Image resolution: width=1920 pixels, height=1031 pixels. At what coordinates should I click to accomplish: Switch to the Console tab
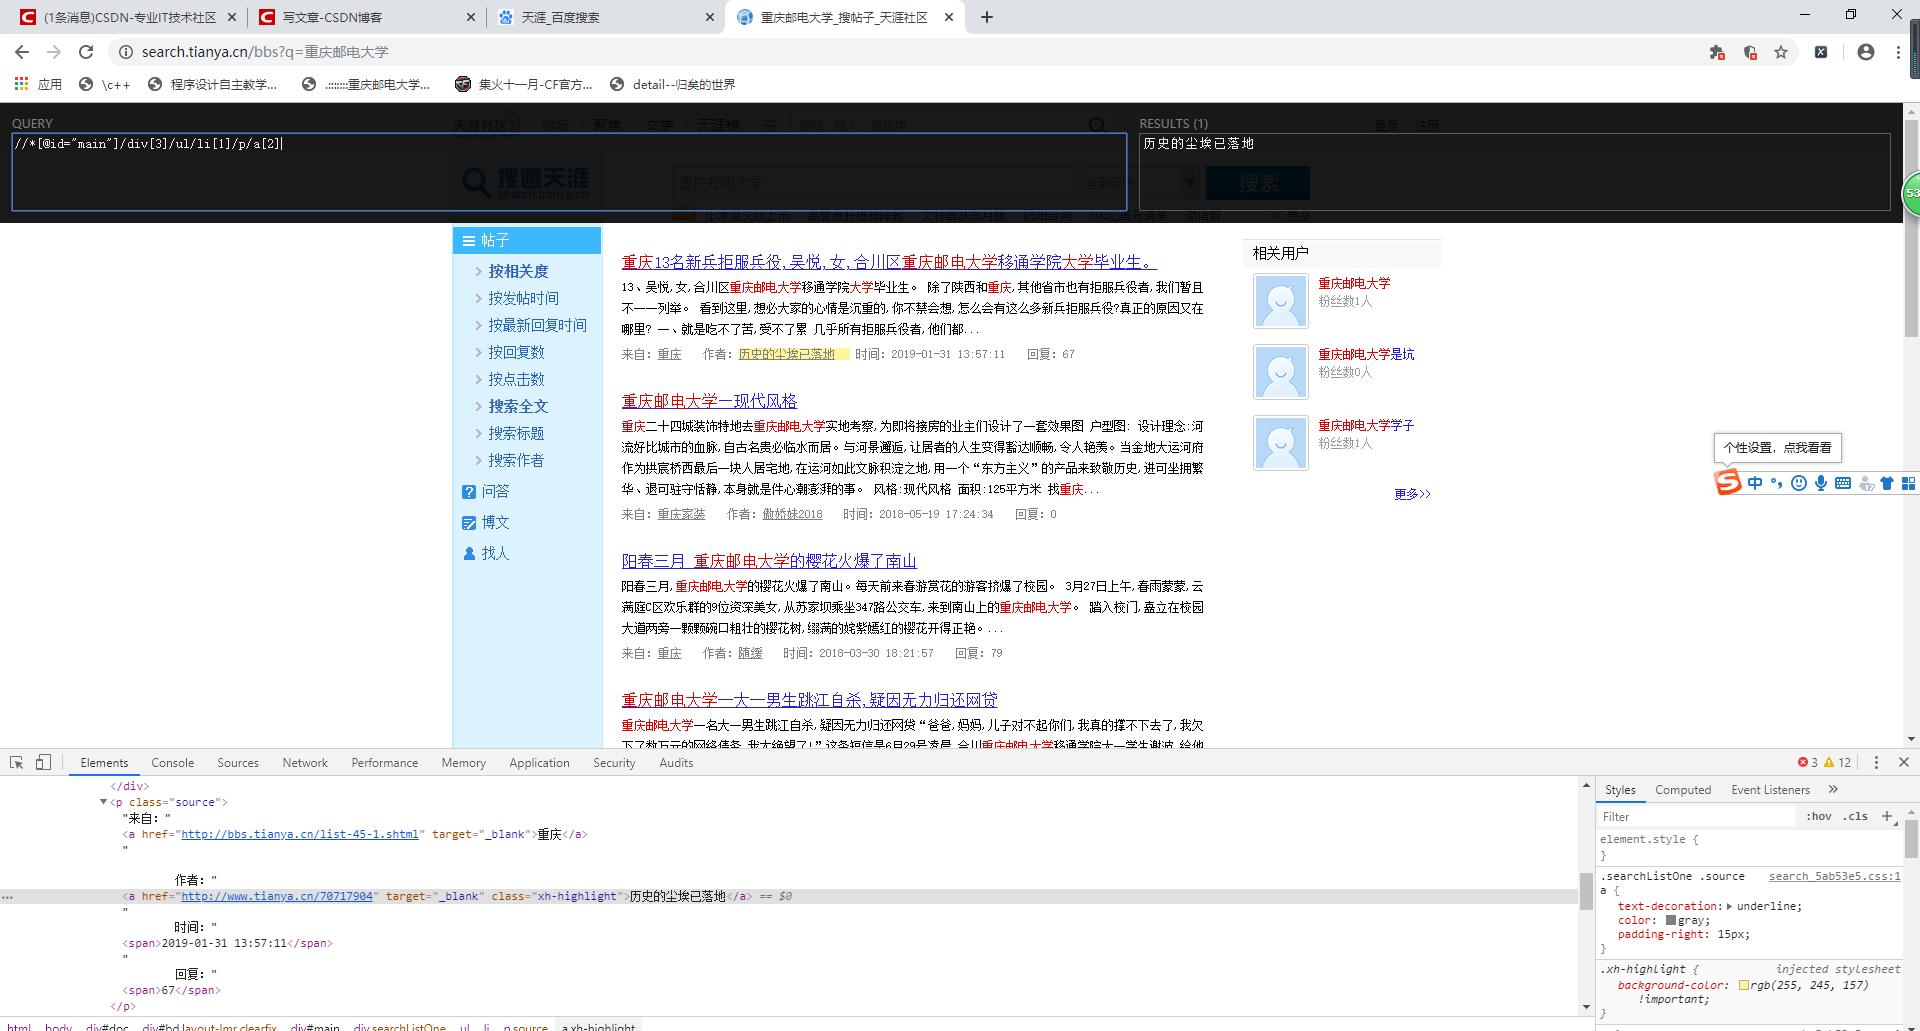pyautogui.click(x=172, y=762)
